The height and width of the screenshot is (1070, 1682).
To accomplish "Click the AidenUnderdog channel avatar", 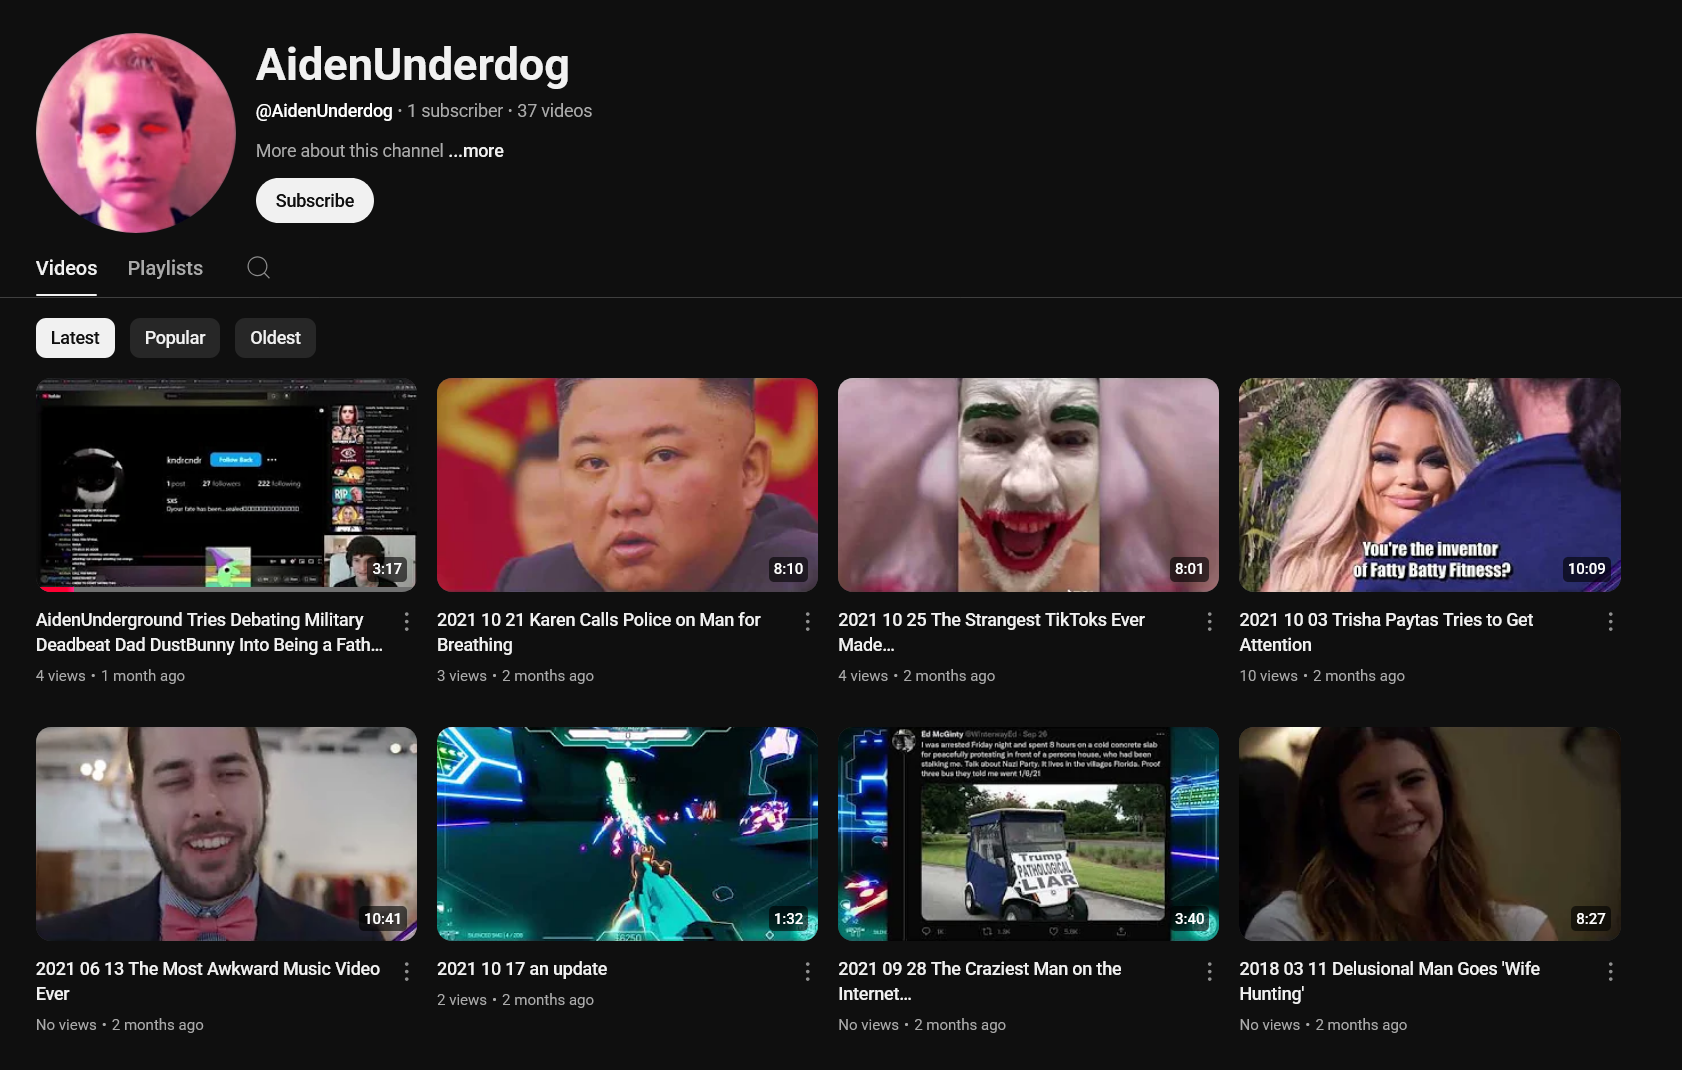I will [136, 133].
